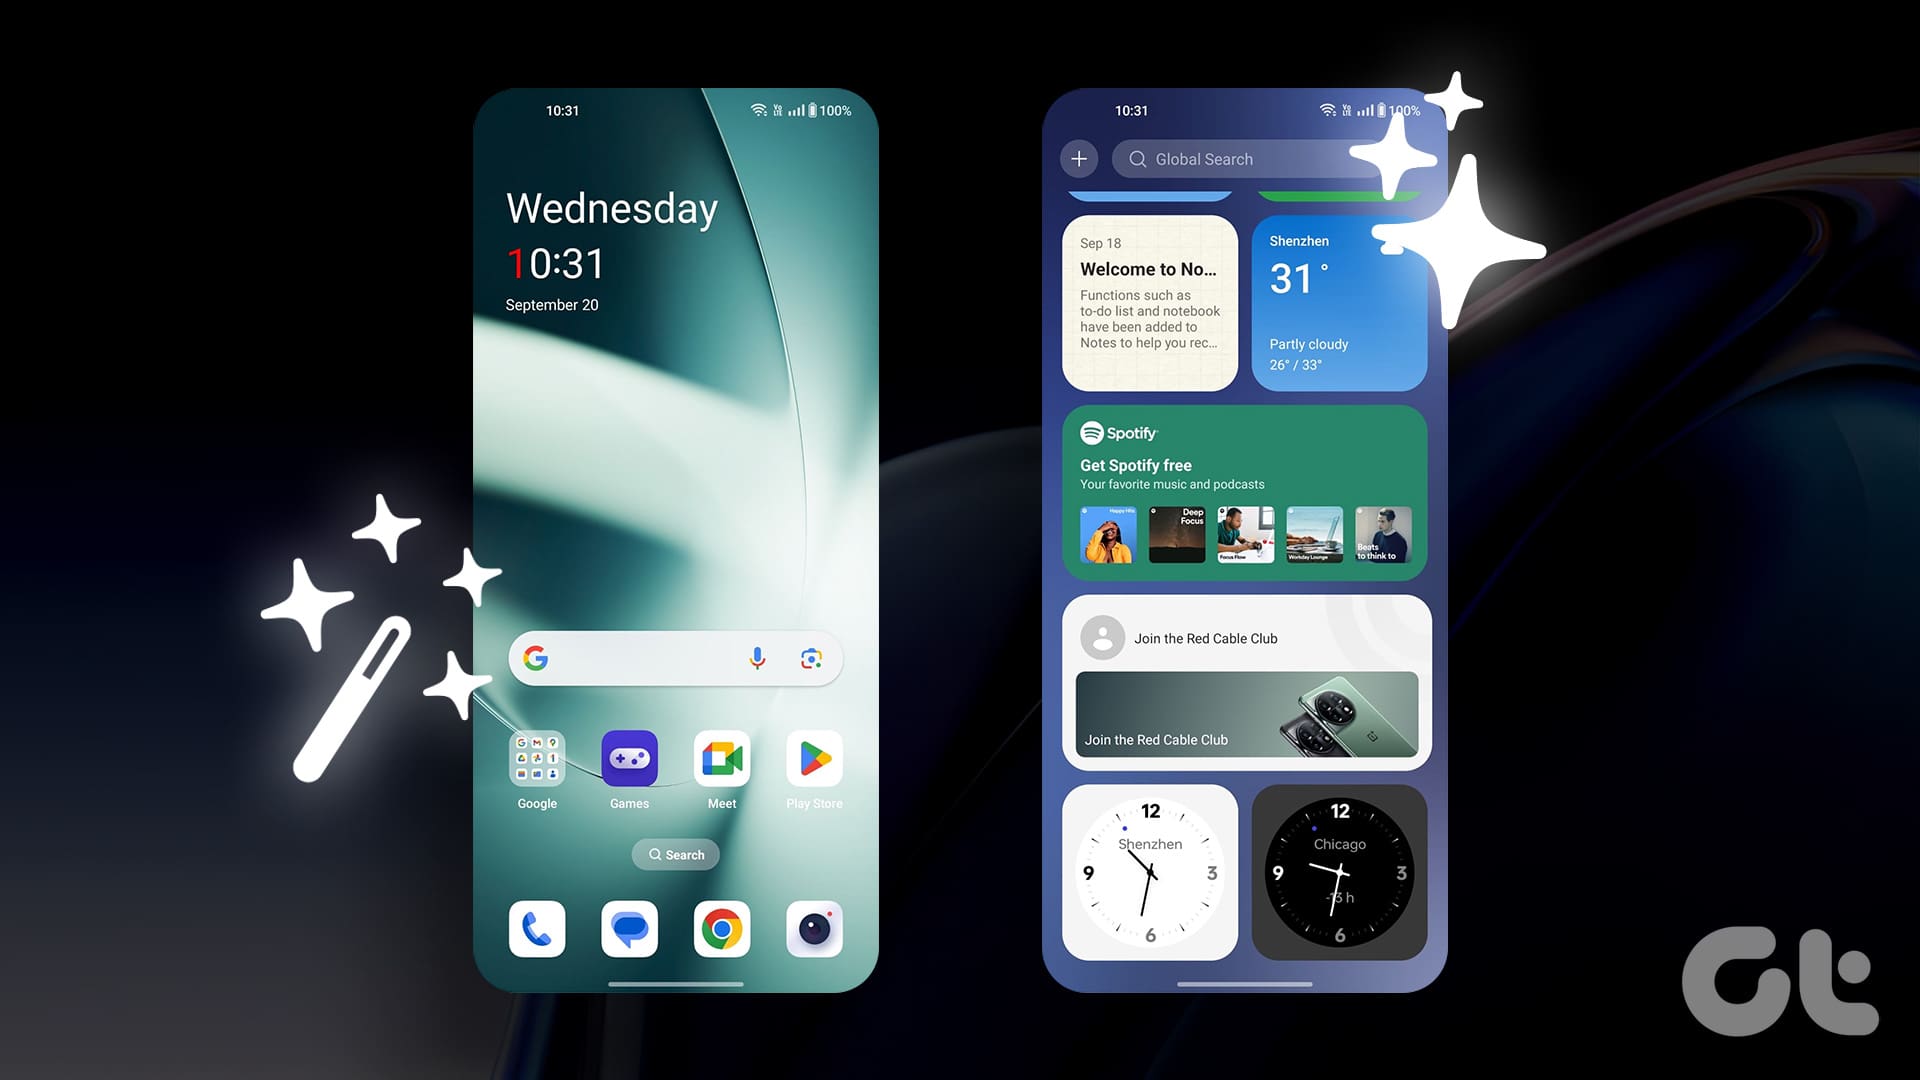1920x1080 pixels.
Task: Open Phone dialer app
Action: coord(538,928)
